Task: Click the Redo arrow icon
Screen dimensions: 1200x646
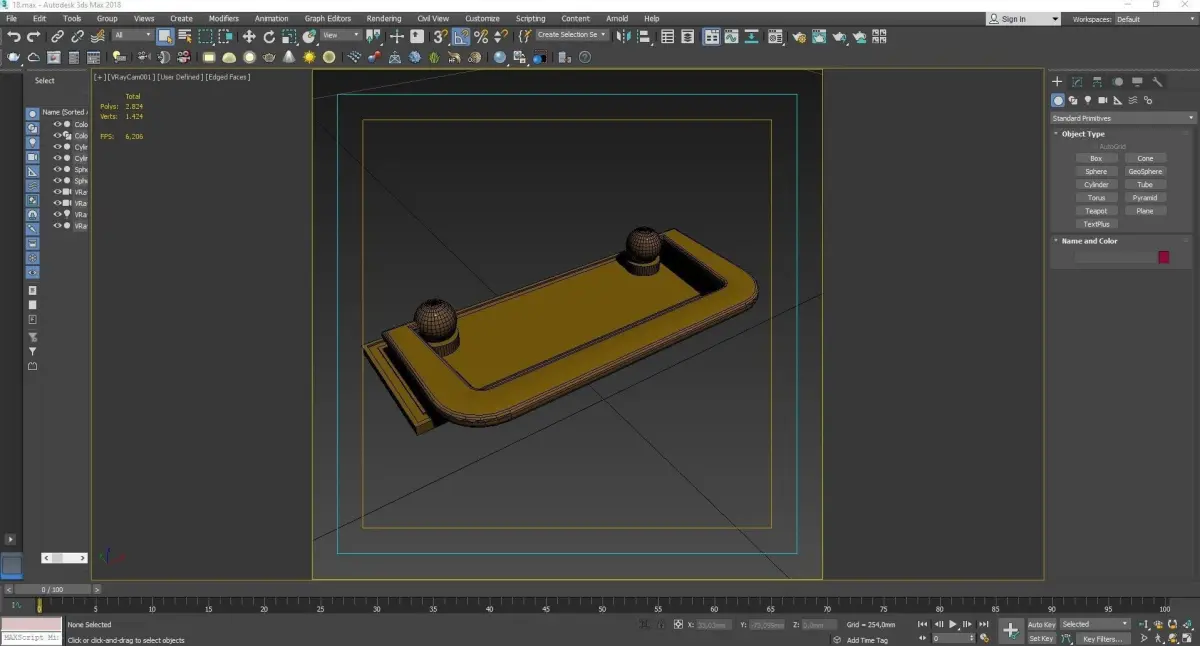Action: [33, 36]
